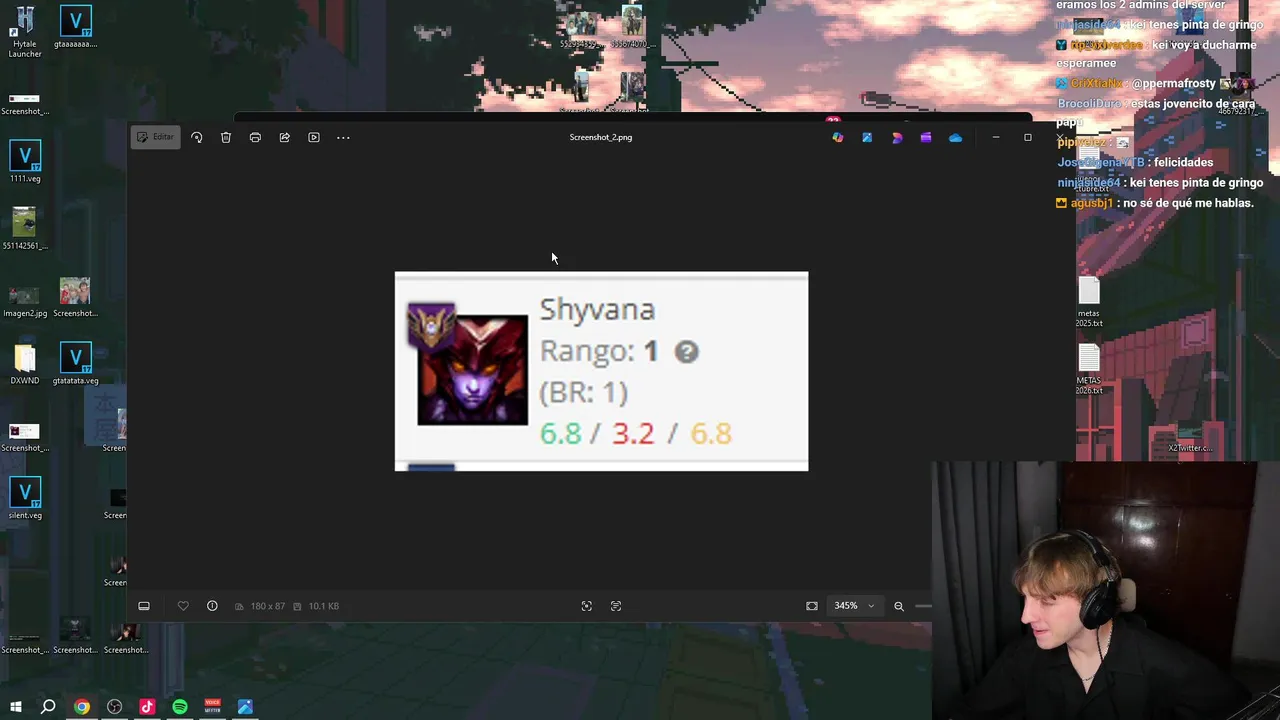
Task: Switch to Photos app in the taskbar
Action: [245, 707]
